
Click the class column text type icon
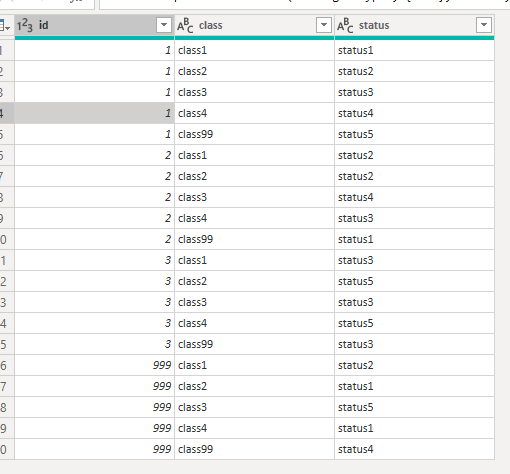coord(185,25)
